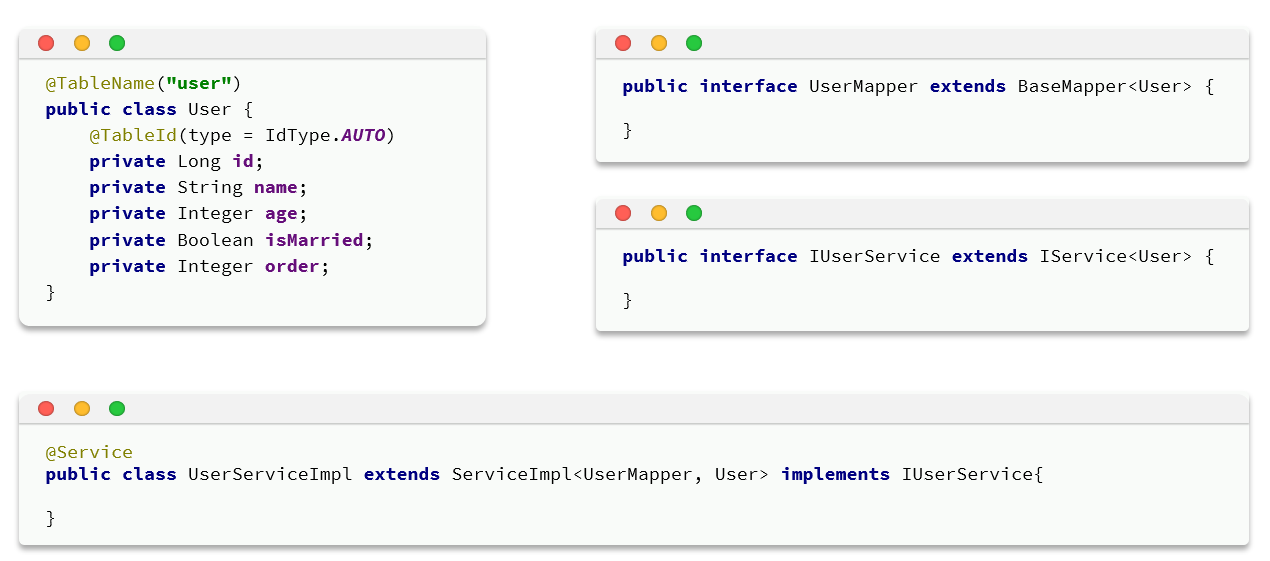Click the order field identifier
This screenshot has height=561, width=1270.
[292, 266]
